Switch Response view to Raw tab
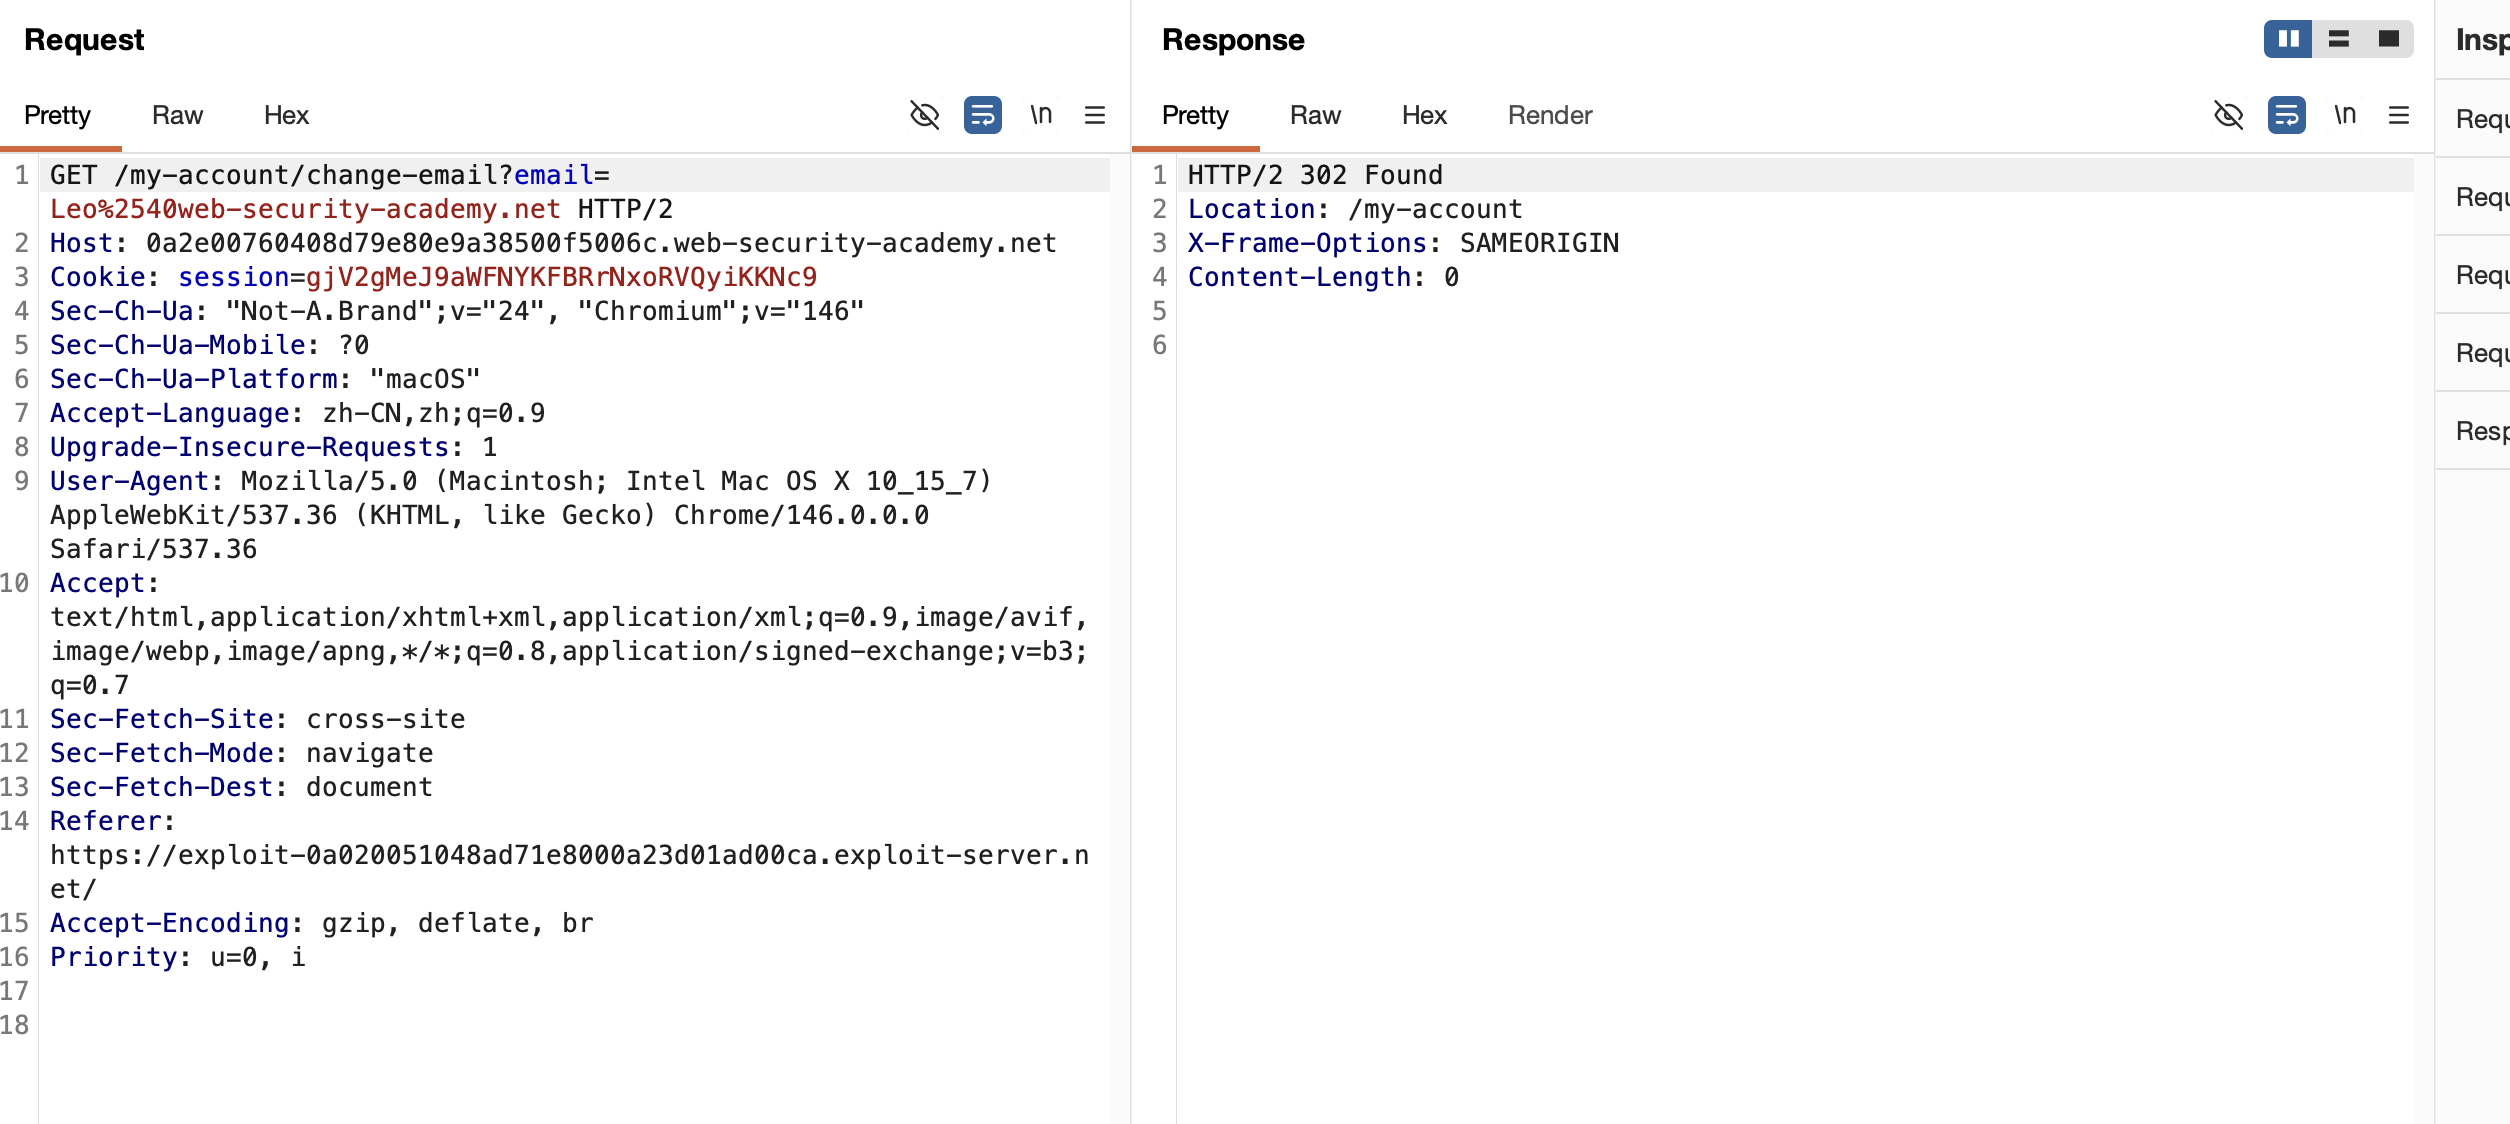This screenshot has height=1124, width=2510. (x=1315, y=115)
